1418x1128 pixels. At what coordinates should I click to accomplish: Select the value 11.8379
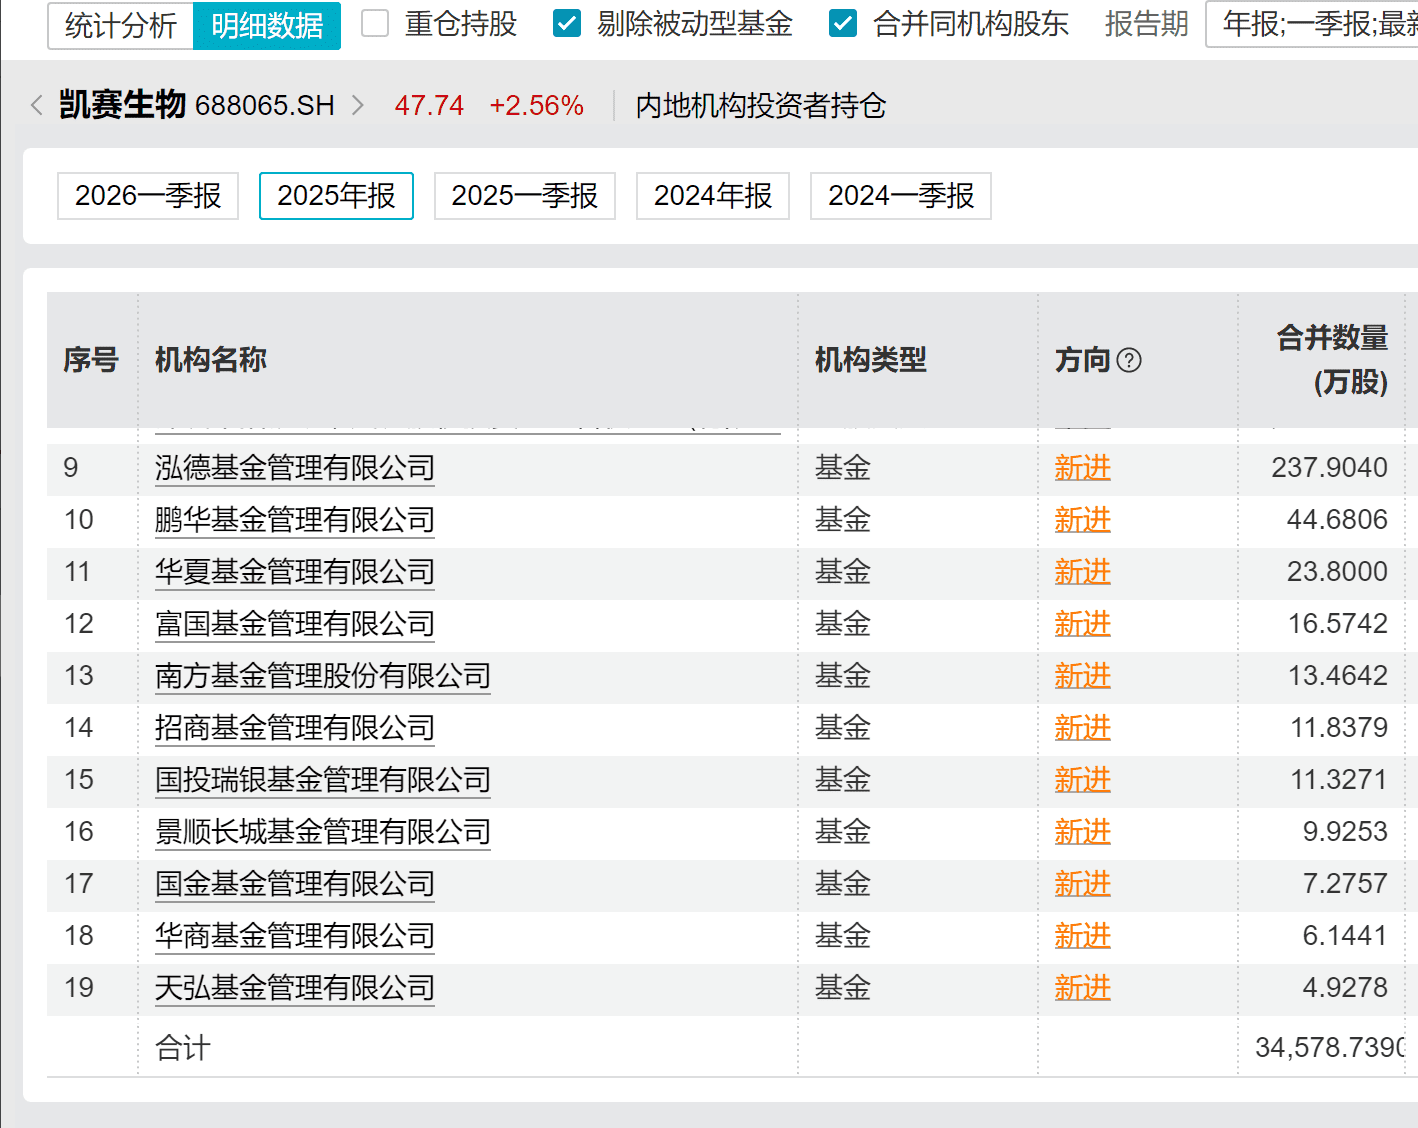point(1339,728)
